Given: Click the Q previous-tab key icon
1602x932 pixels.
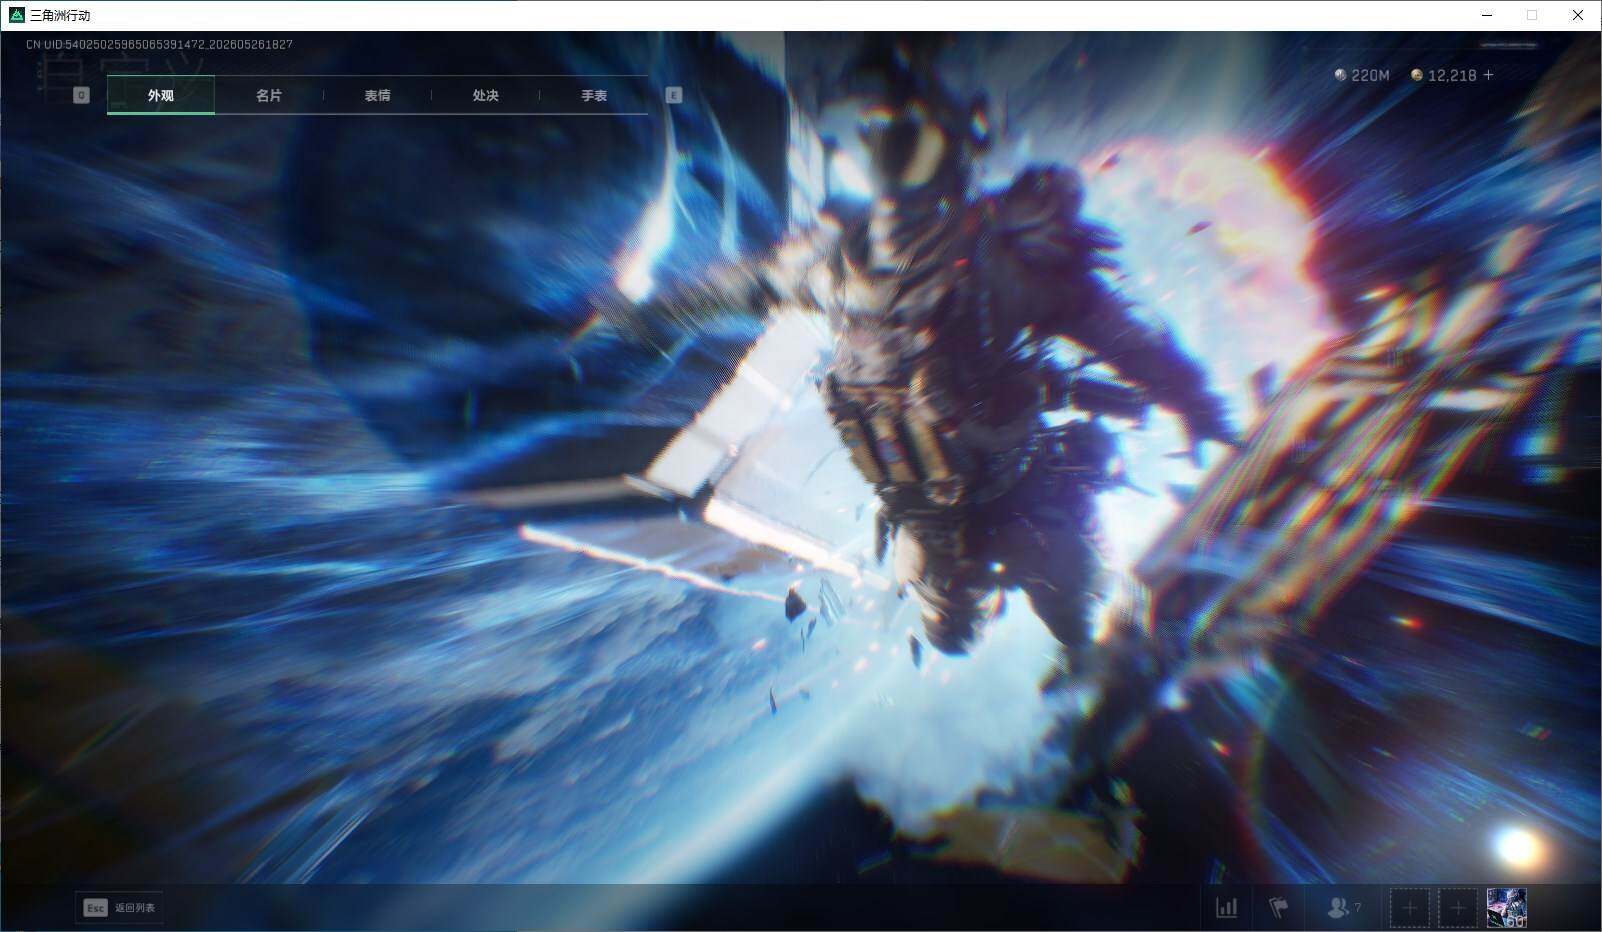Looking at the screenshot, I should tap(81, 95).
